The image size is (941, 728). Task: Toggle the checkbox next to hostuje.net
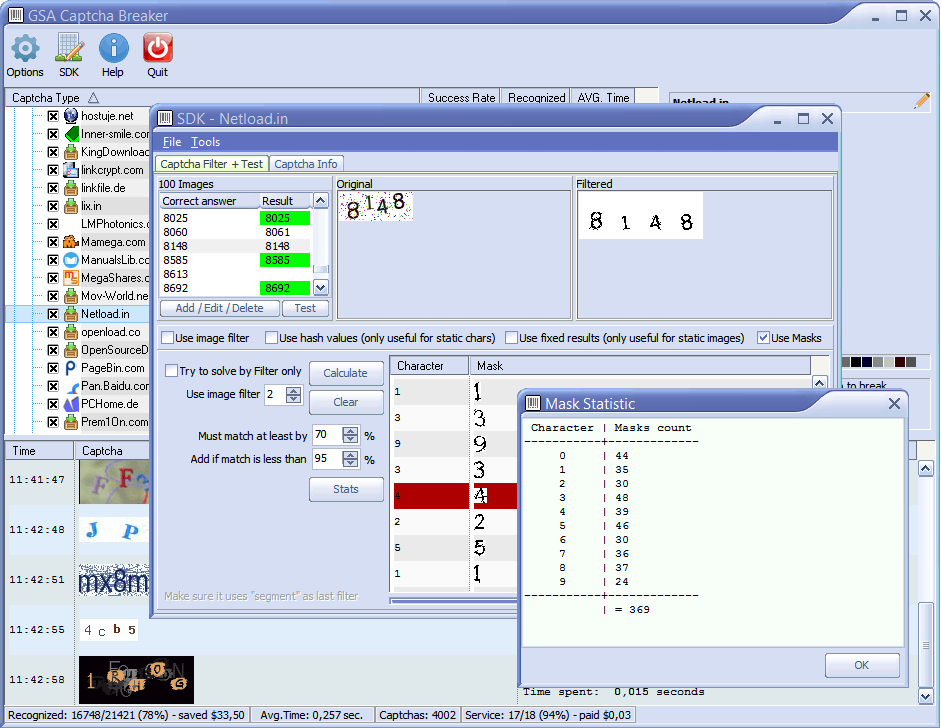53,115
